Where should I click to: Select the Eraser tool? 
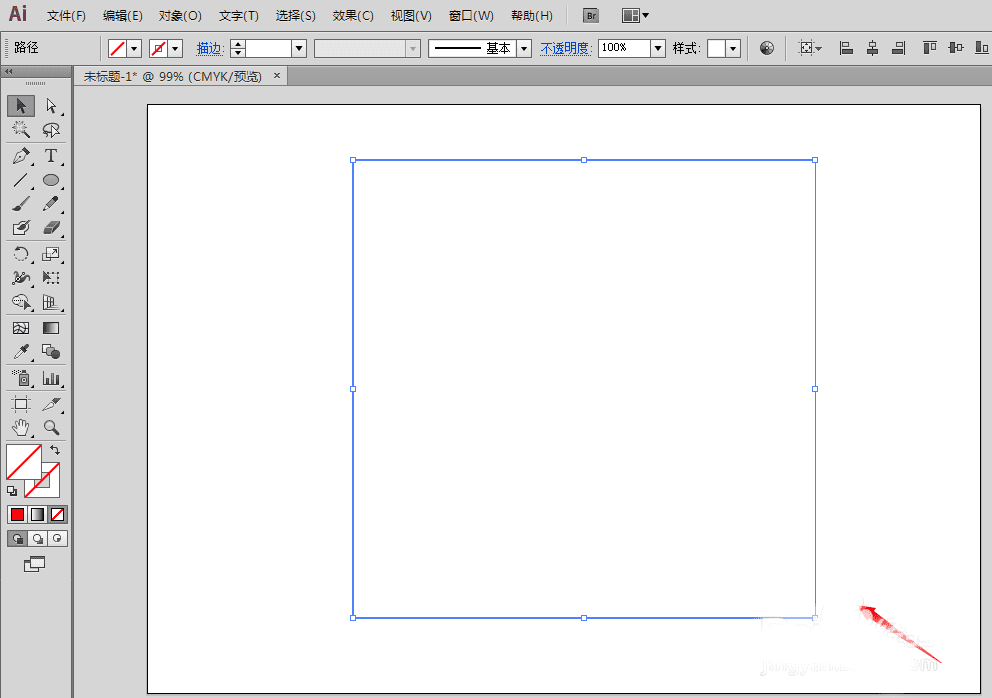coord(51,228)
